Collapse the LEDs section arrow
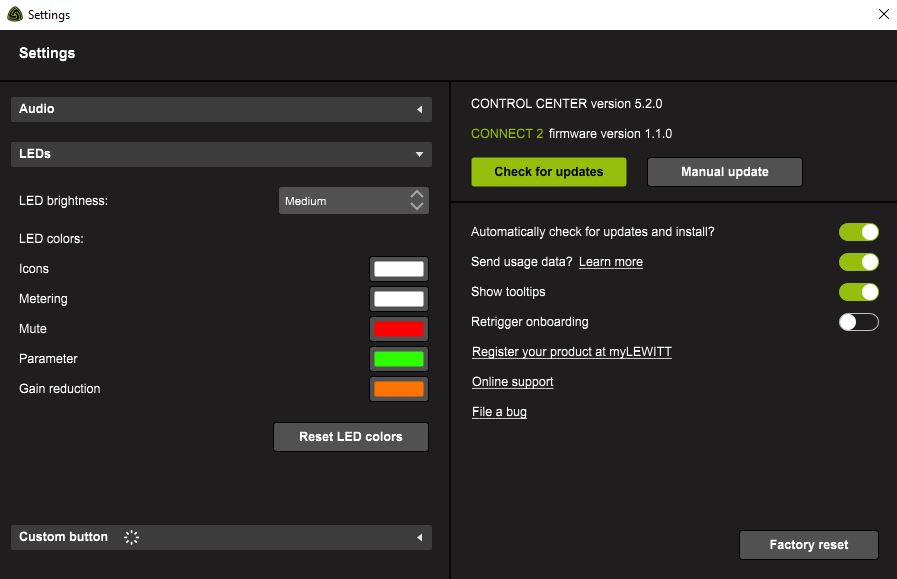897x579 pixels. click(419, 154)
